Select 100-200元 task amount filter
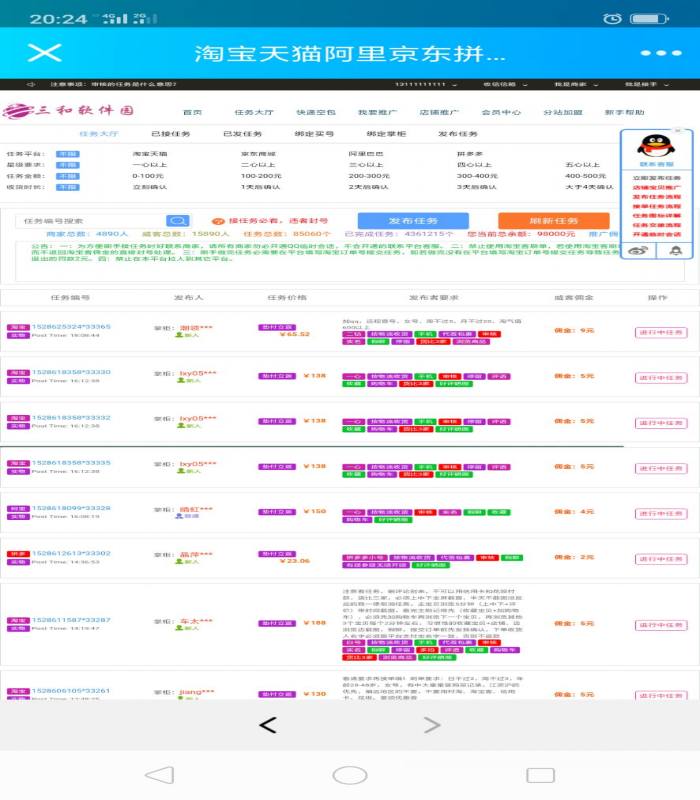The height and width of the screenshot is (800, 700). (260, 176)
